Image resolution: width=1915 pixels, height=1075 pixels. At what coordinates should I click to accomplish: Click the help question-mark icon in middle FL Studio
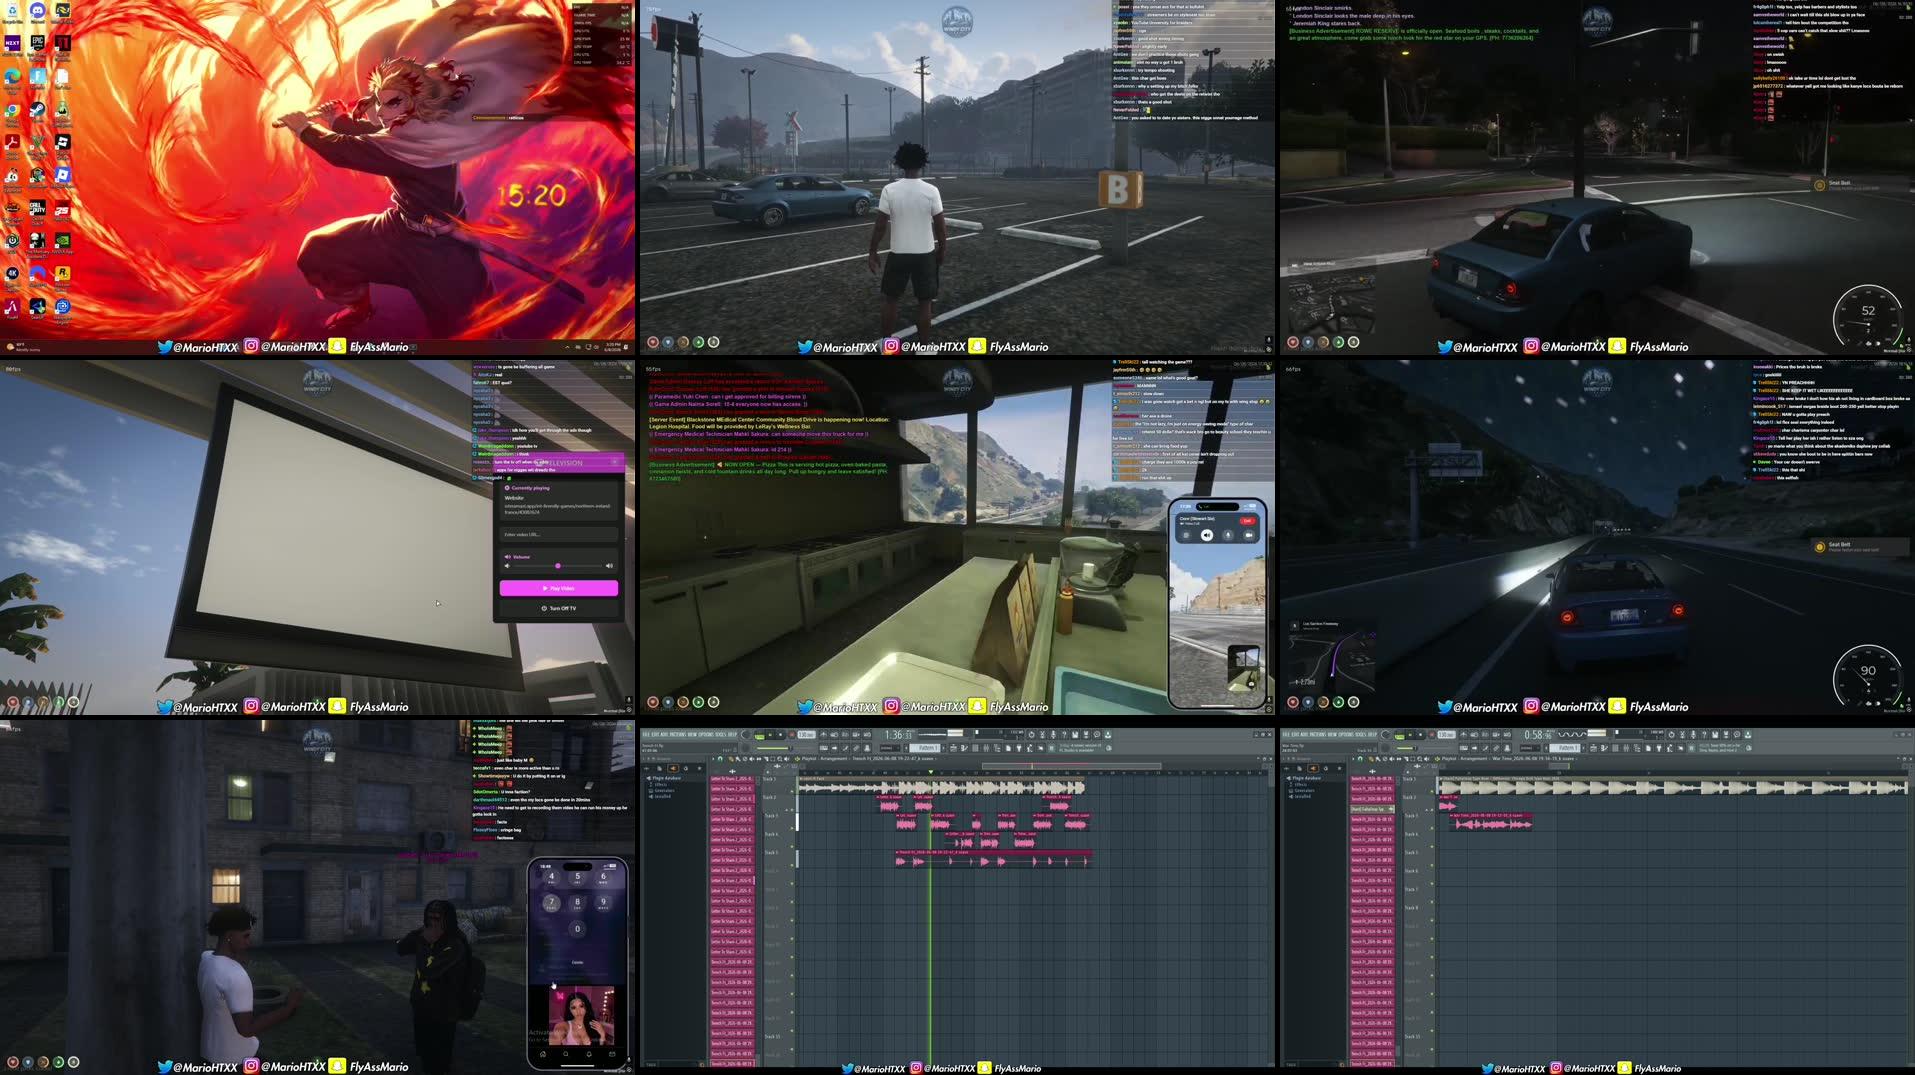1064,734
